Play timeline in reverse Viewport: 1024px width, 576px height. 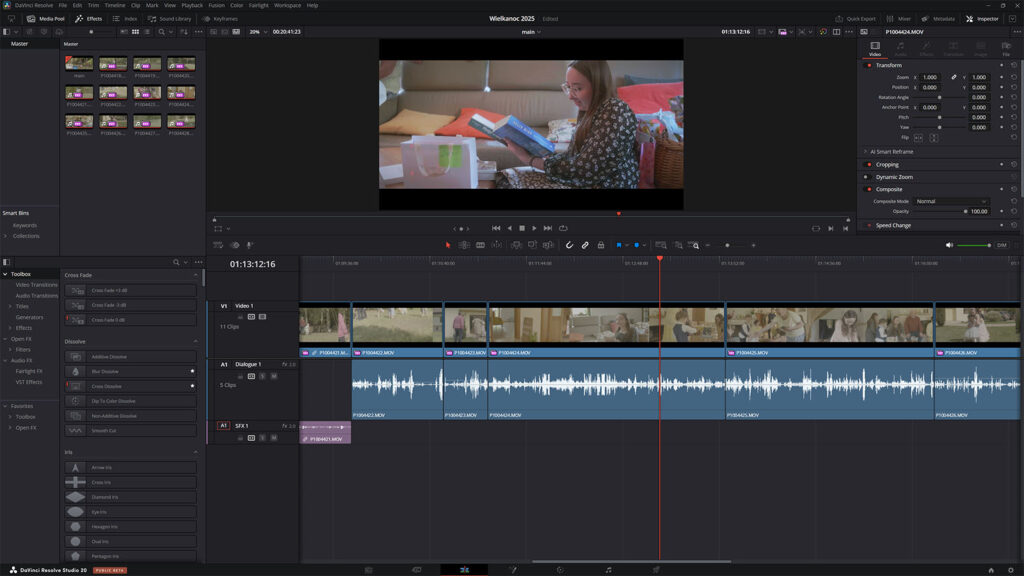point(509,228)
